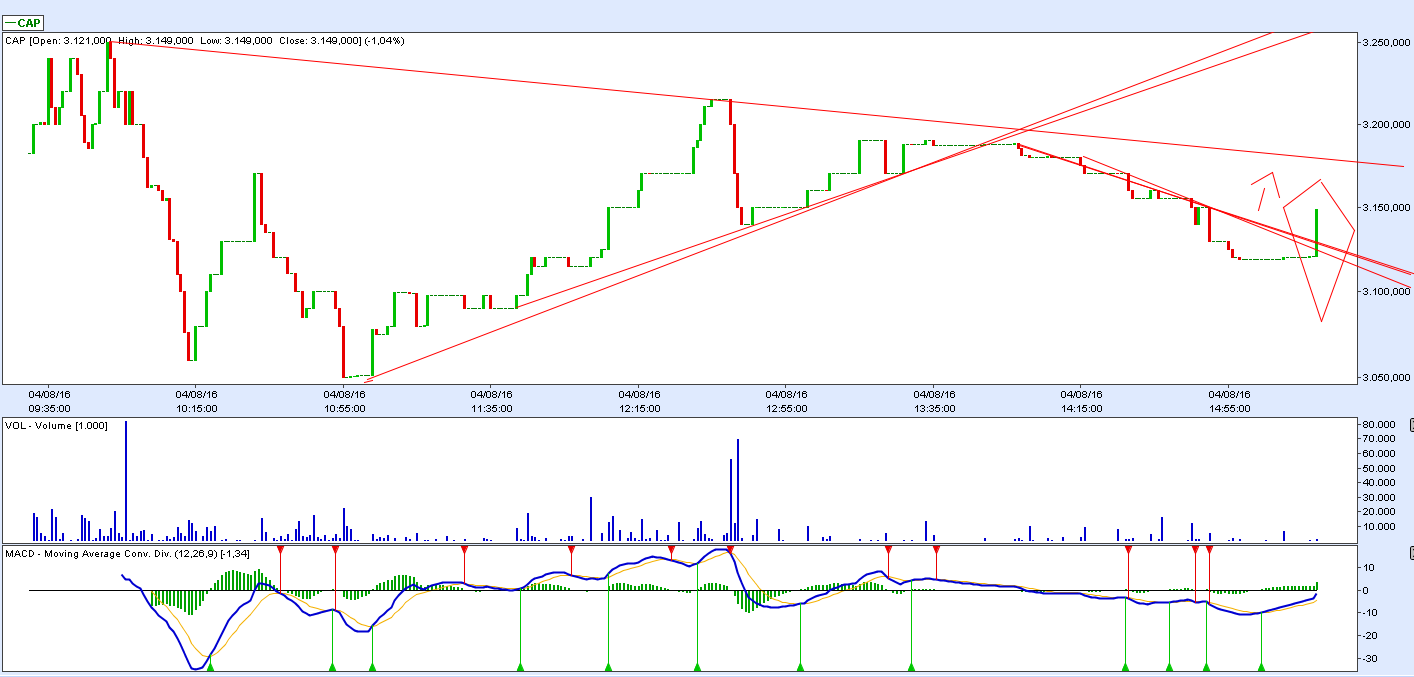Click the MACD Moving Average Conv. Div. title
This screenshot has width=1414, height=677.
[127, 552]
